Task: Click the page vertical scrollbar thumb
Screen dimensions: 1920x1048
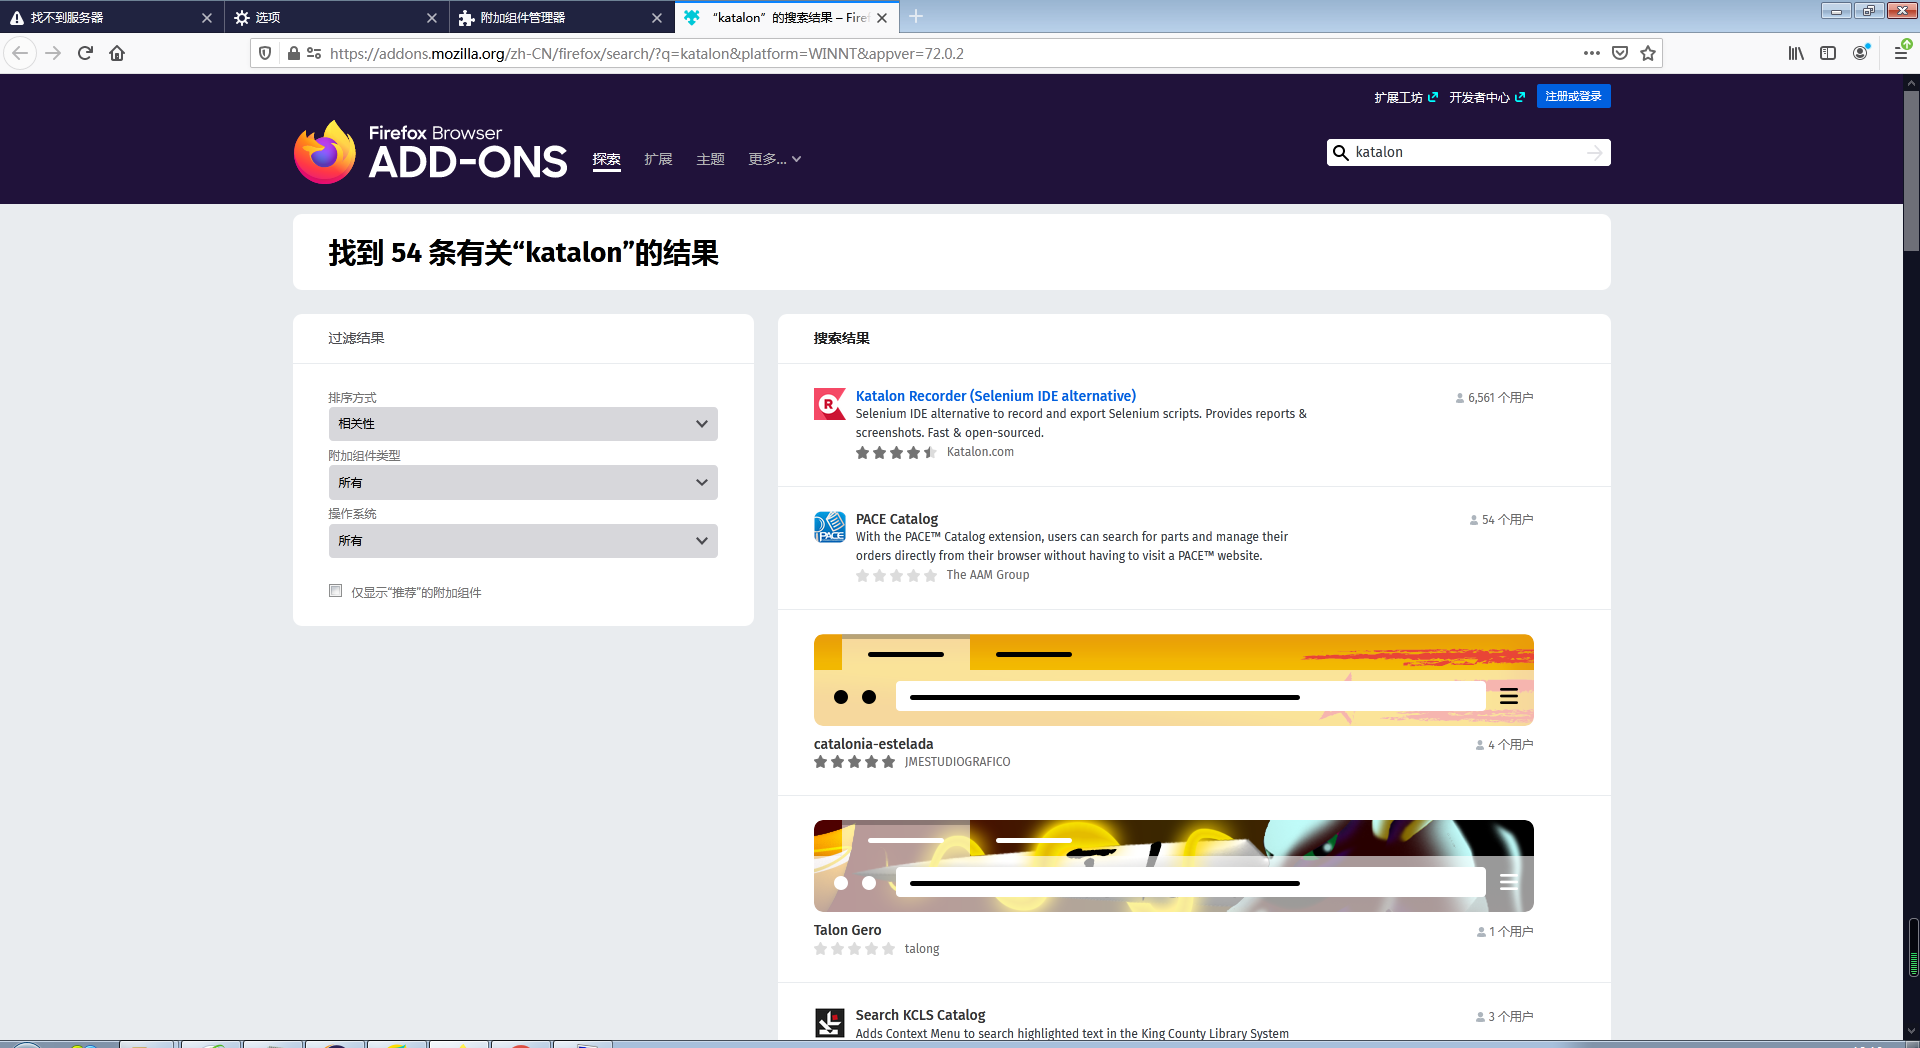Action: (1911, 171)
